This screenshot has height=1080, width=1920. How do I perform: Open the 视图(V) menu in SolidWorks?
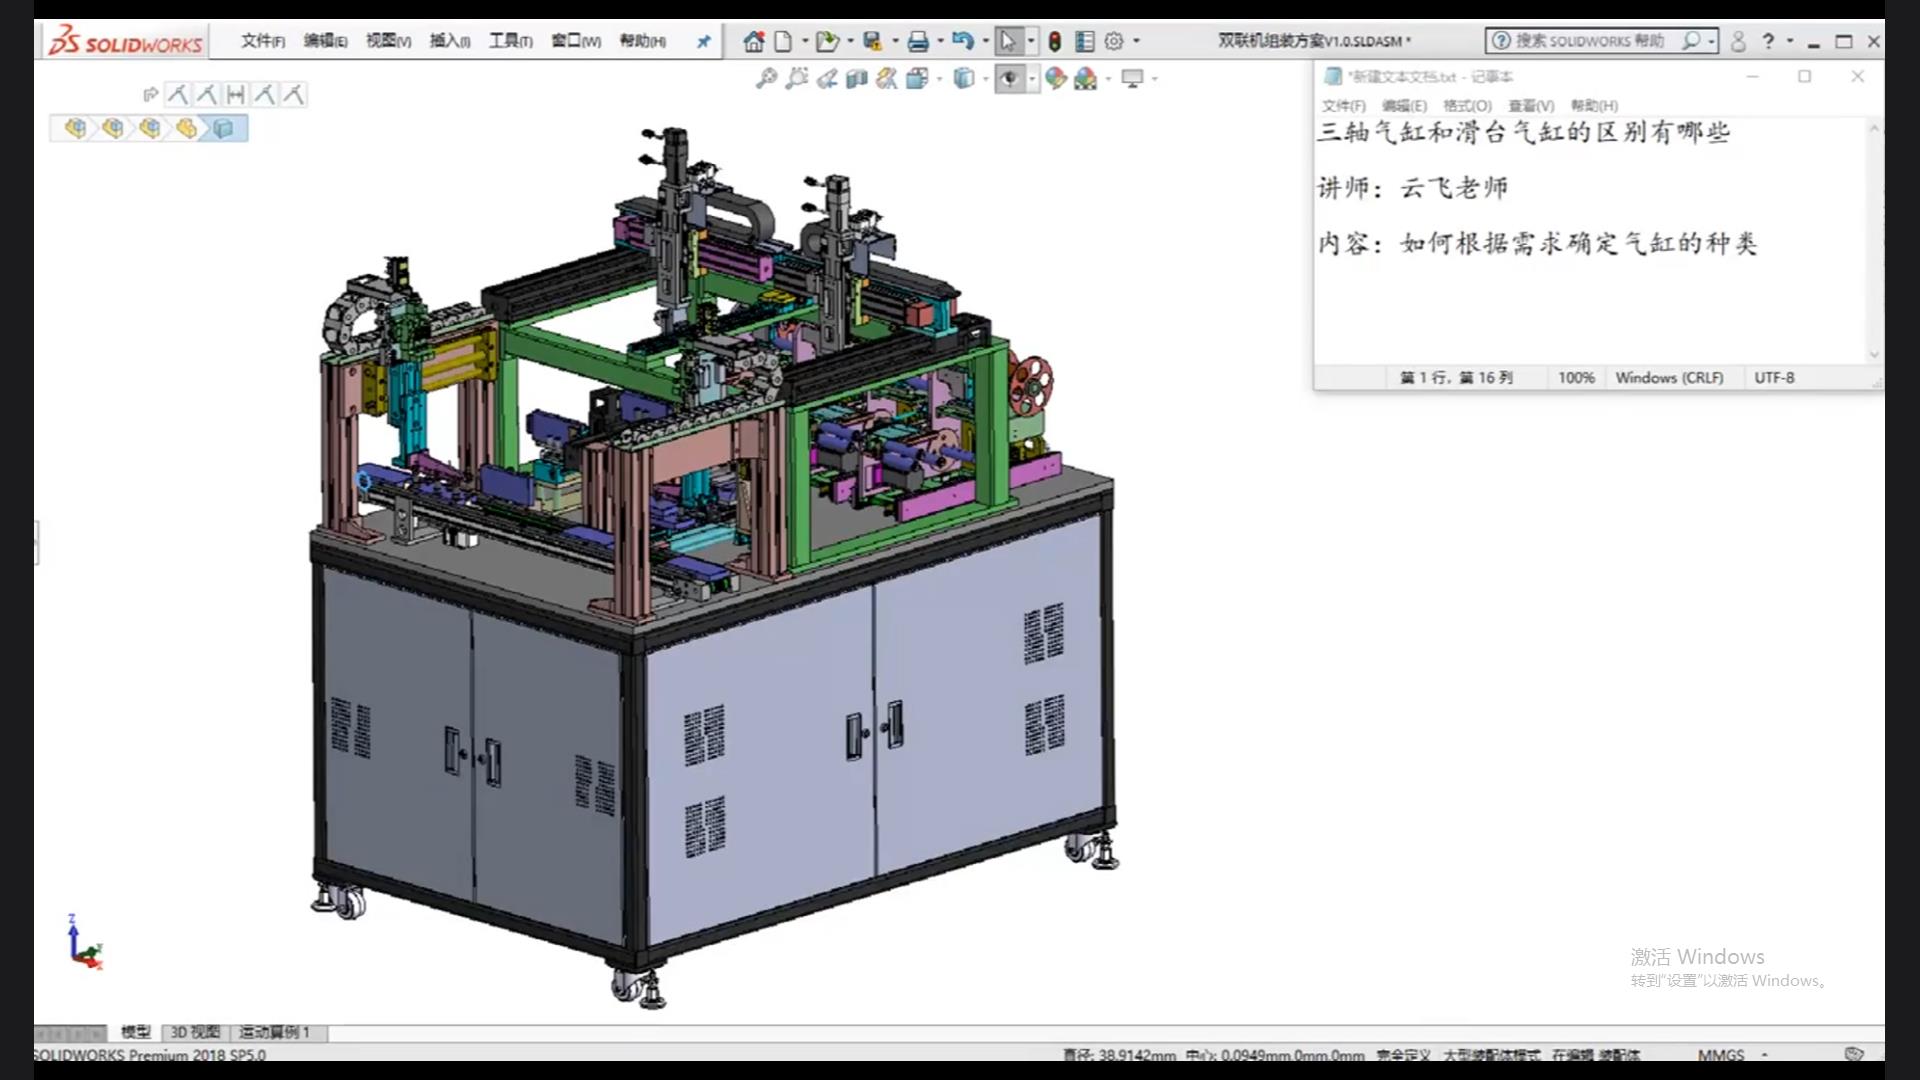tap(389, 41)
